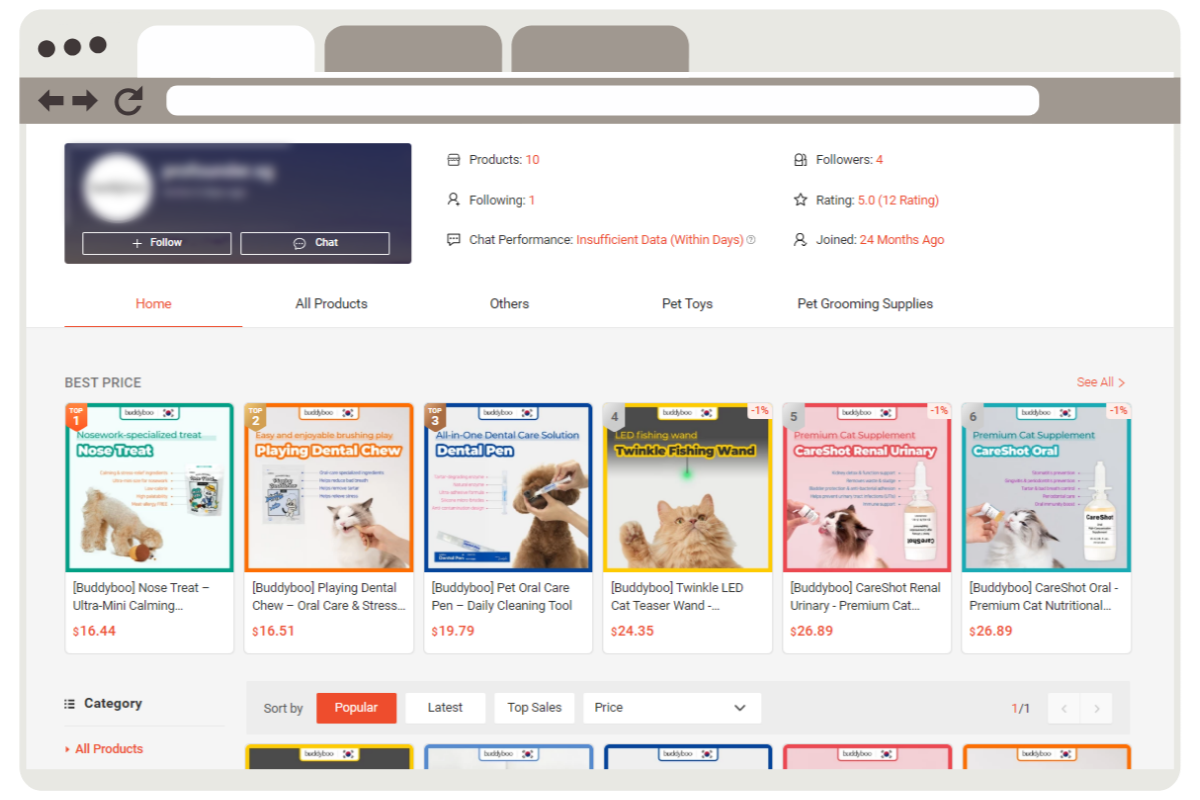The width and height of the screenshot is (1200, 800).
Task: Start a Chat with the seller
Action: [x=315, y=243]
